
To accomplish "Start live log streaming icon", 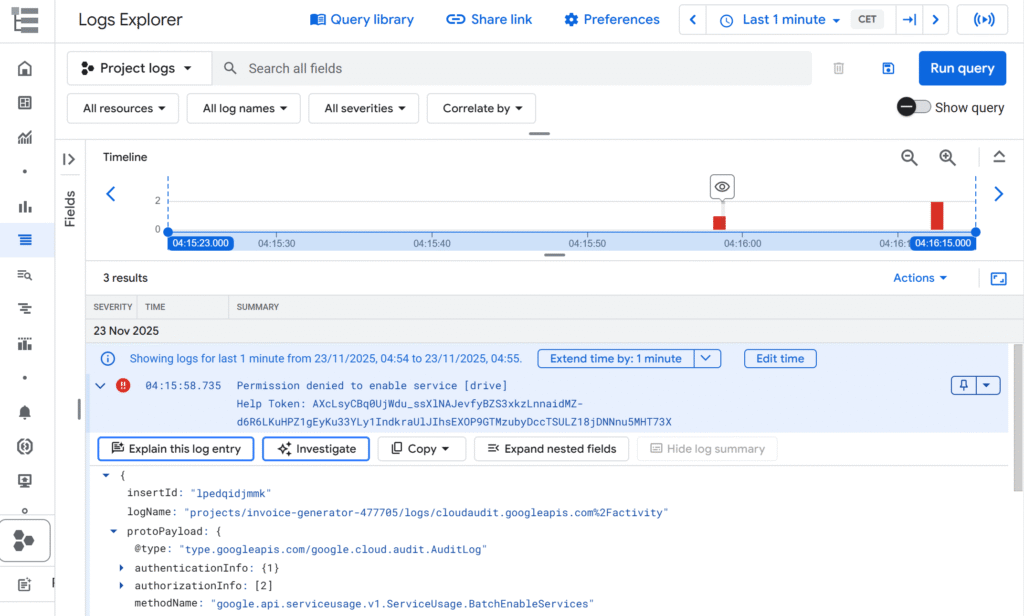I will (981, 20).
